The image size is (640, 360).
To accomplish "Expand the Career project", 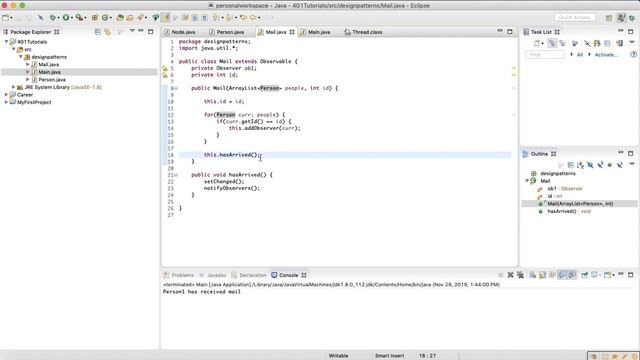I will pyautogui.click(x=6, y=95).
